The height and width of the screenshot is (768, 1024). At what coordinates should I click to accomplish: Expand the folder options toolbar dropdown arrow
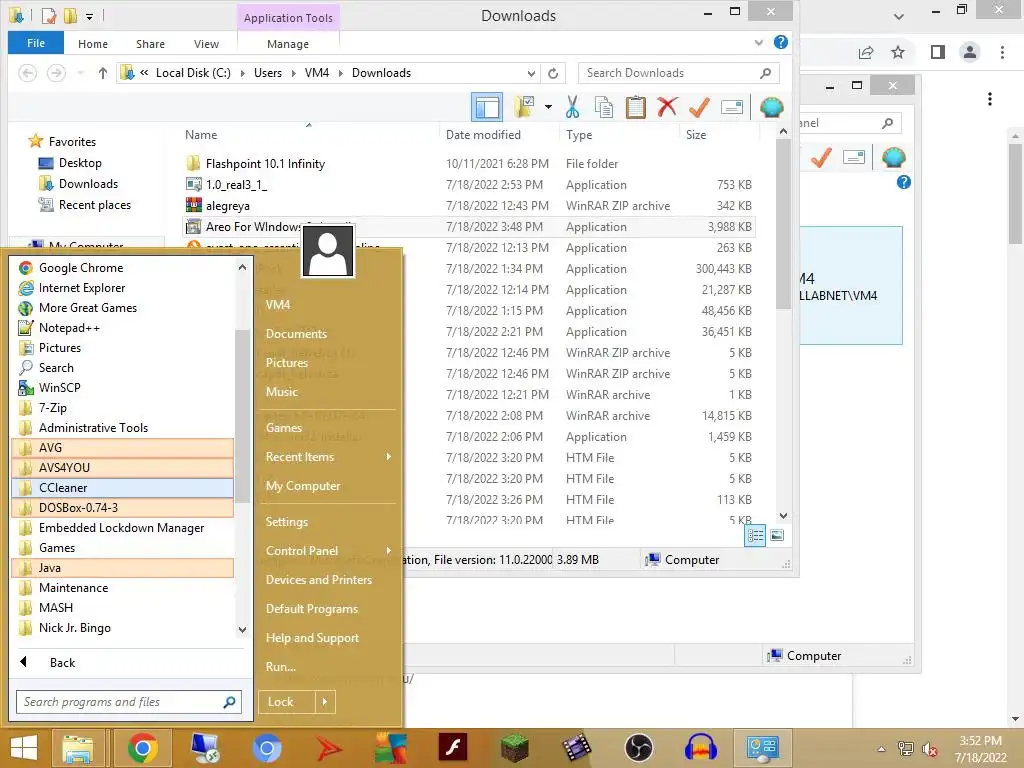pyautogui.click(x=548, y=107)
